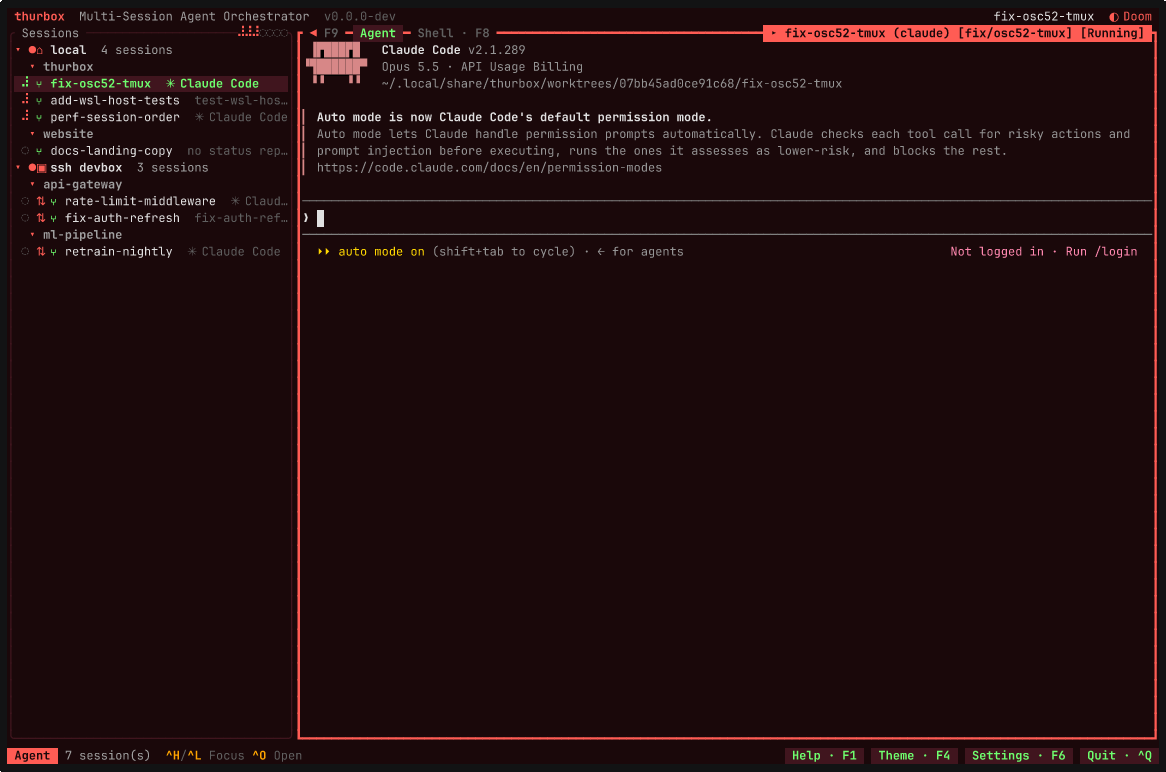Click the server icon beside ssh devbox

click(42, 168)
